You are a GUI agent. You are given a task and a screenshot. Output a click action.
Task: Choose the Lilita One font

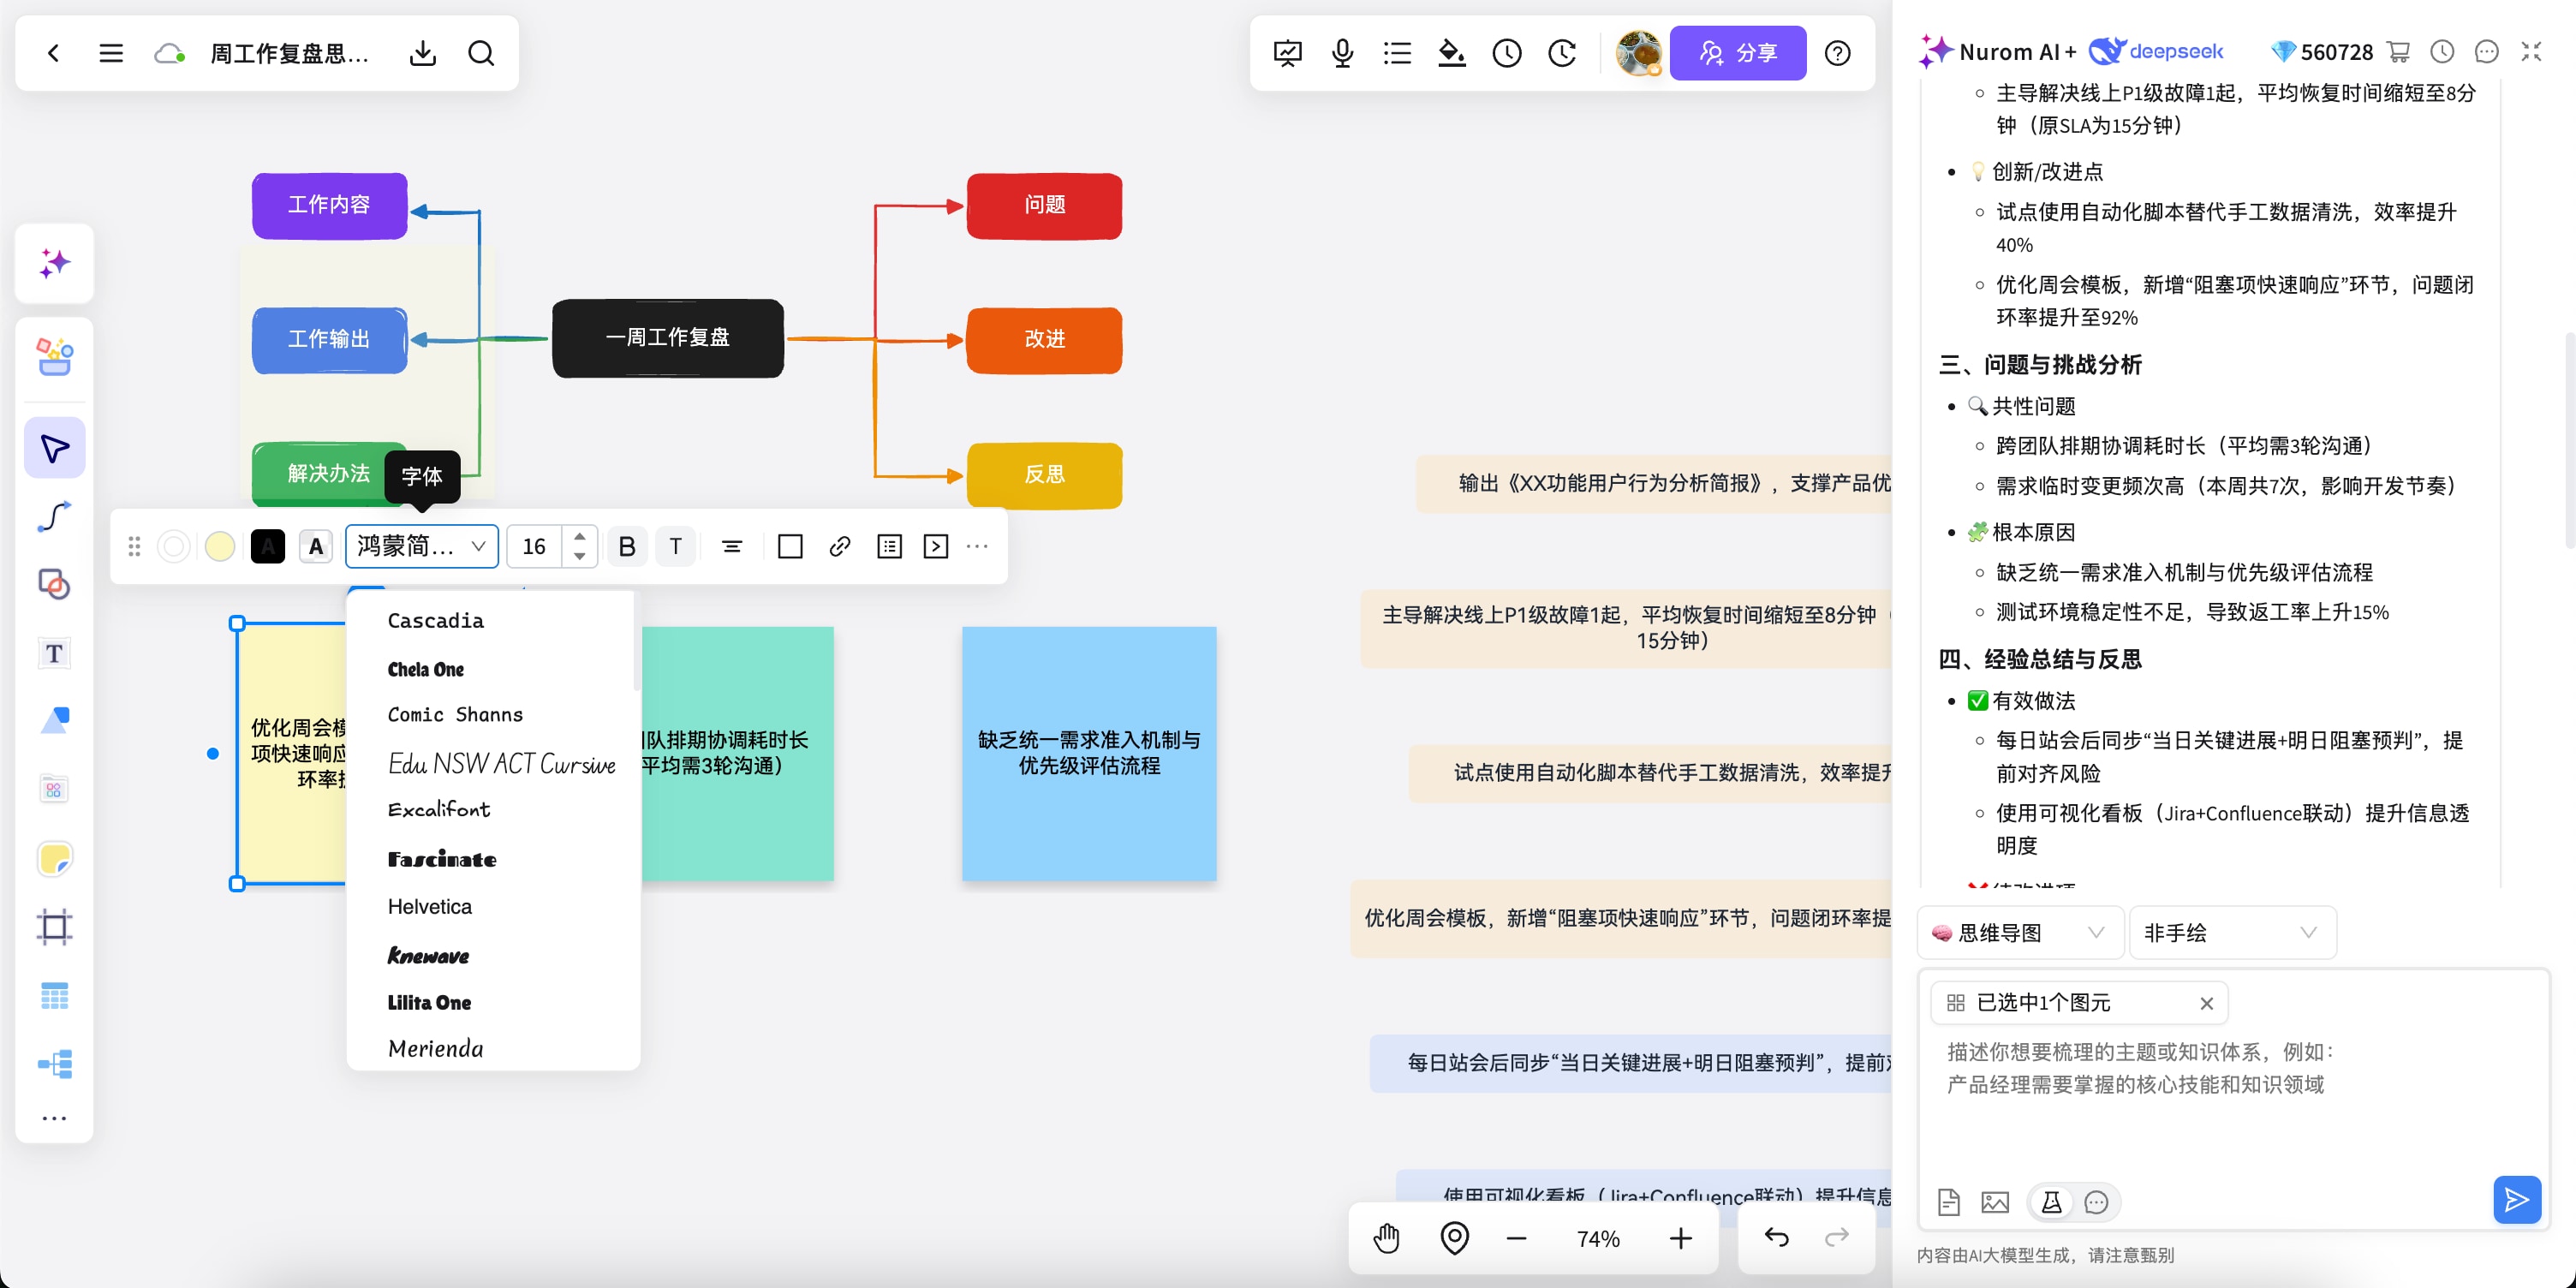tap(429, 1003)
